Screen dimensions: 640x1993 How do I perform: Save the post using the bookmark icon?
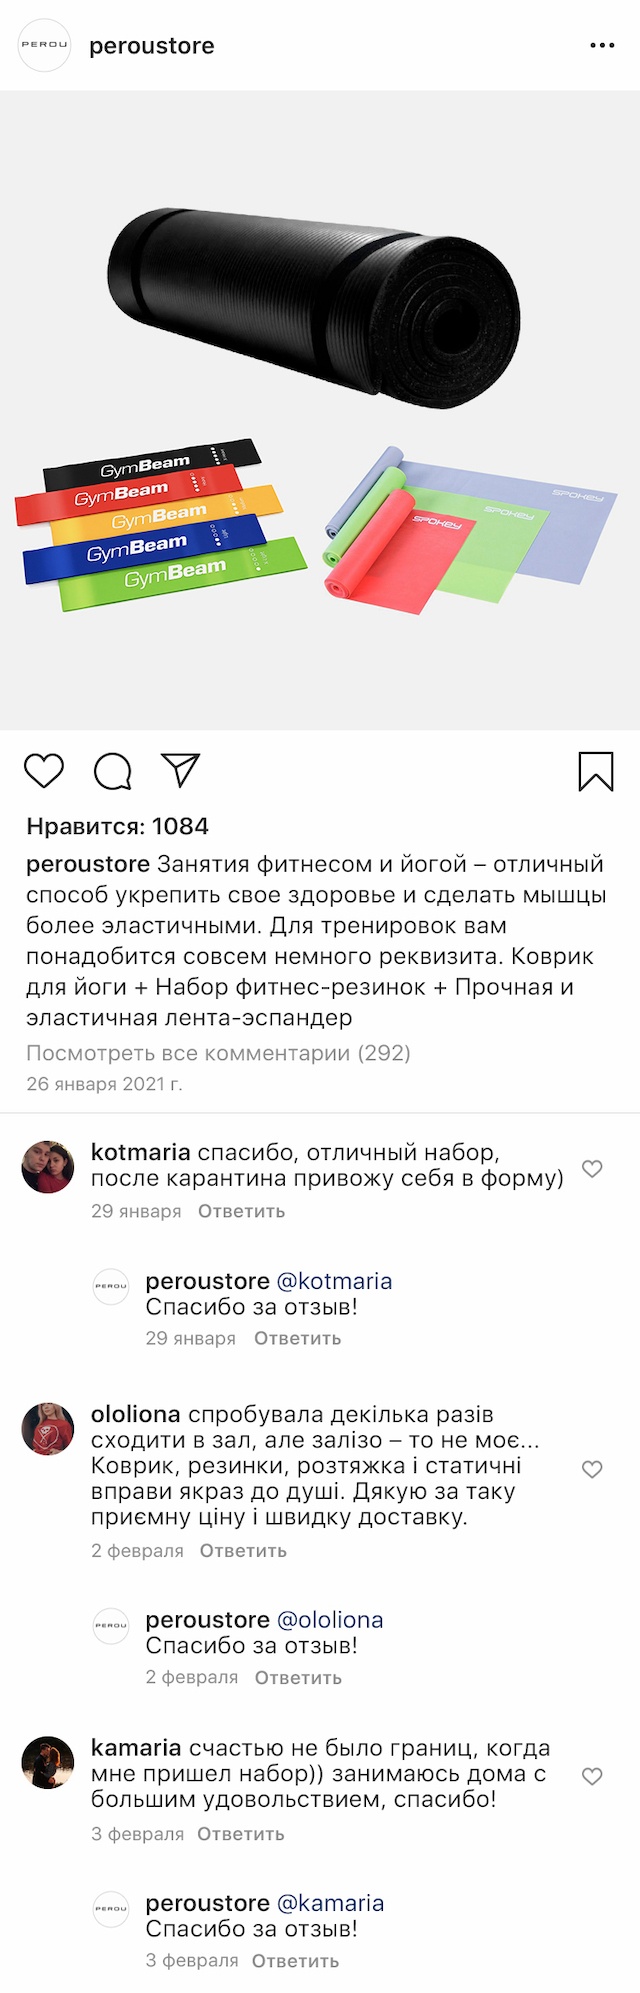tap(596, 771)
